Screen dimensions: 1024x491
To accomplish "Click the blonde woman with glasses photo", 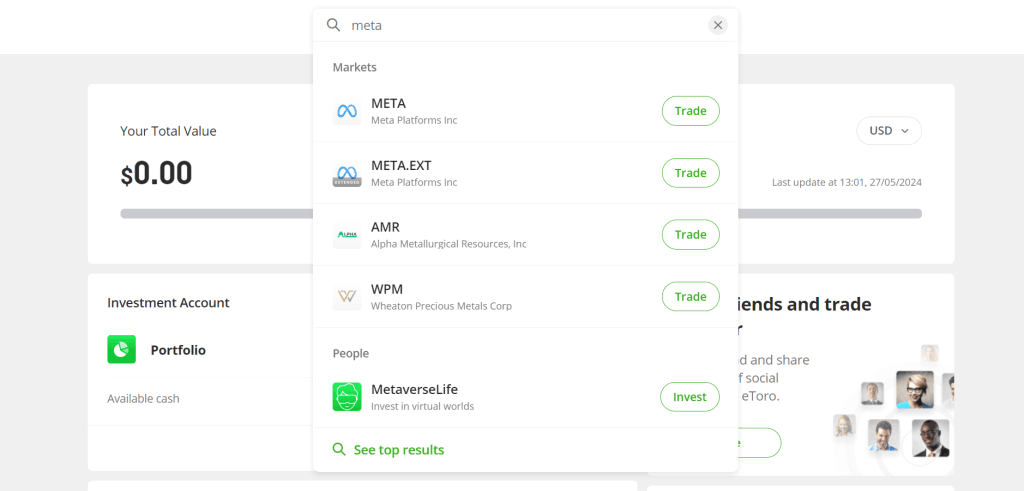I will (914, 390).
